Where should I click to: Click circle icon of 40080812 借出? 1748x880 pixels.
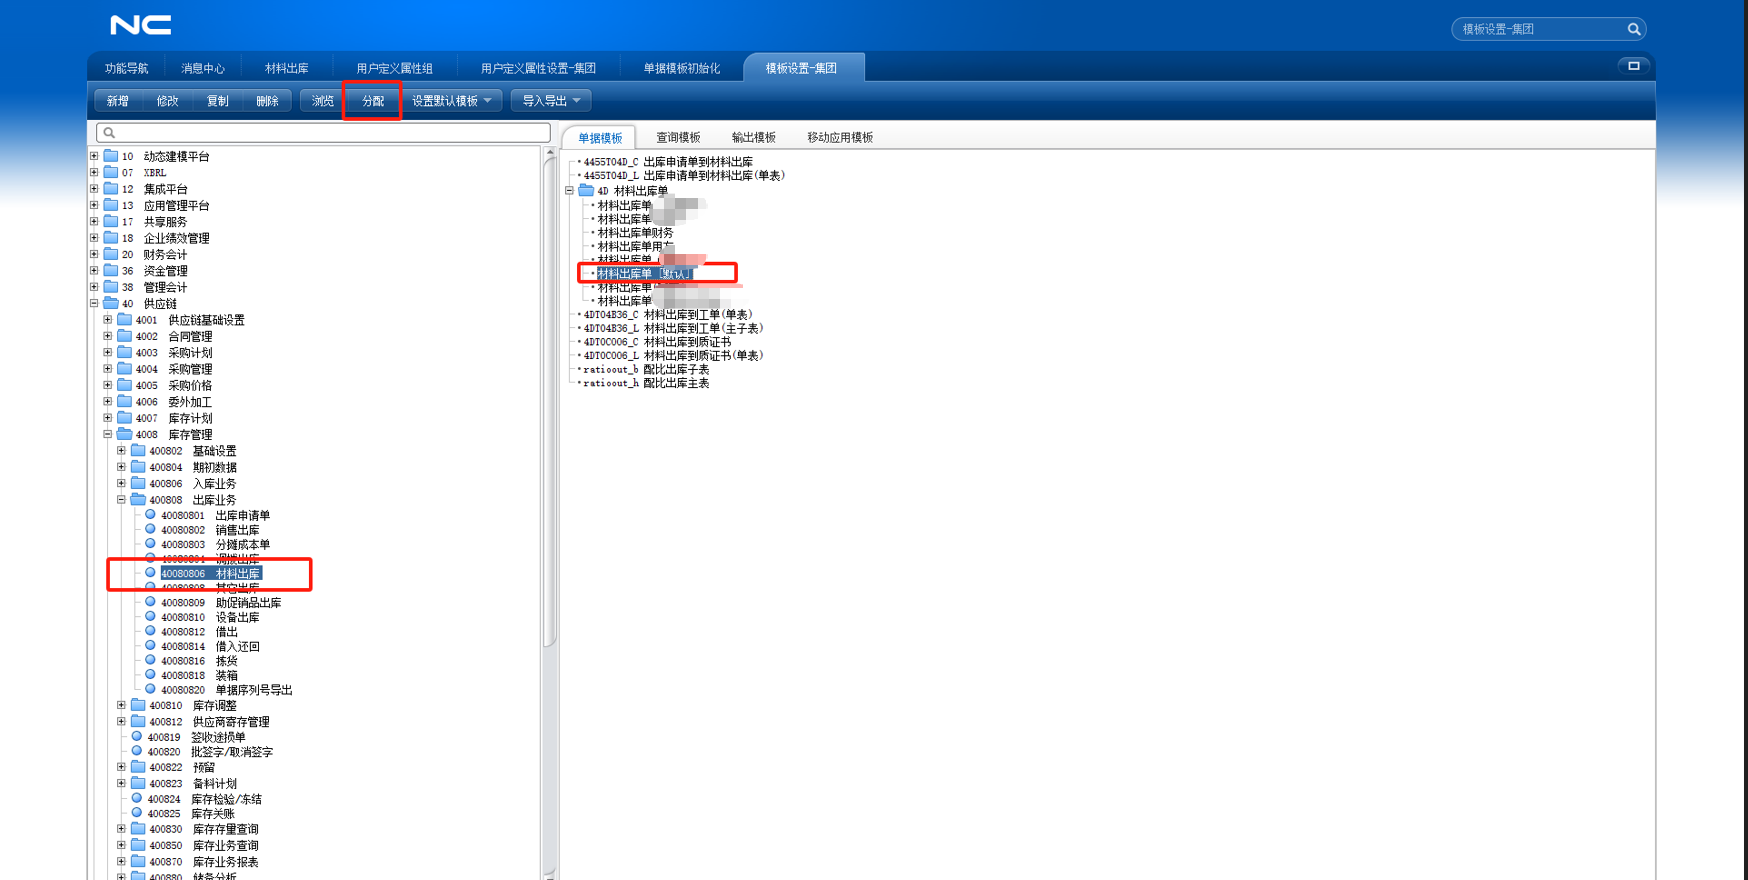coord(150,631)
